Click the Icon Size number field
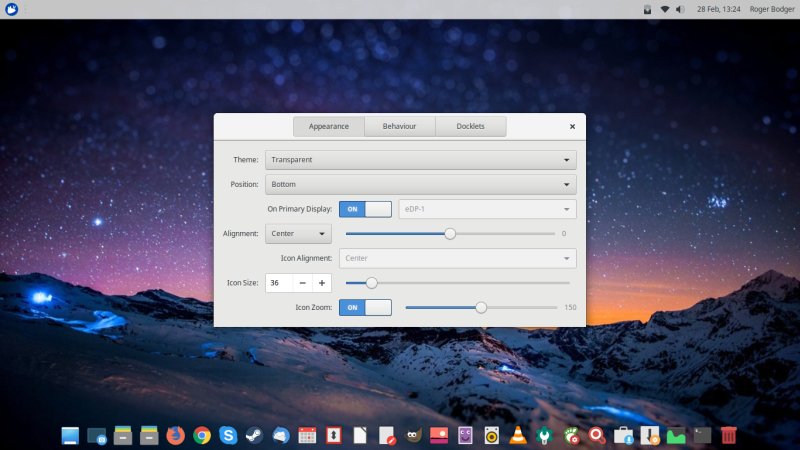Viewport: 800px width, 450px height. coord(279,283)
